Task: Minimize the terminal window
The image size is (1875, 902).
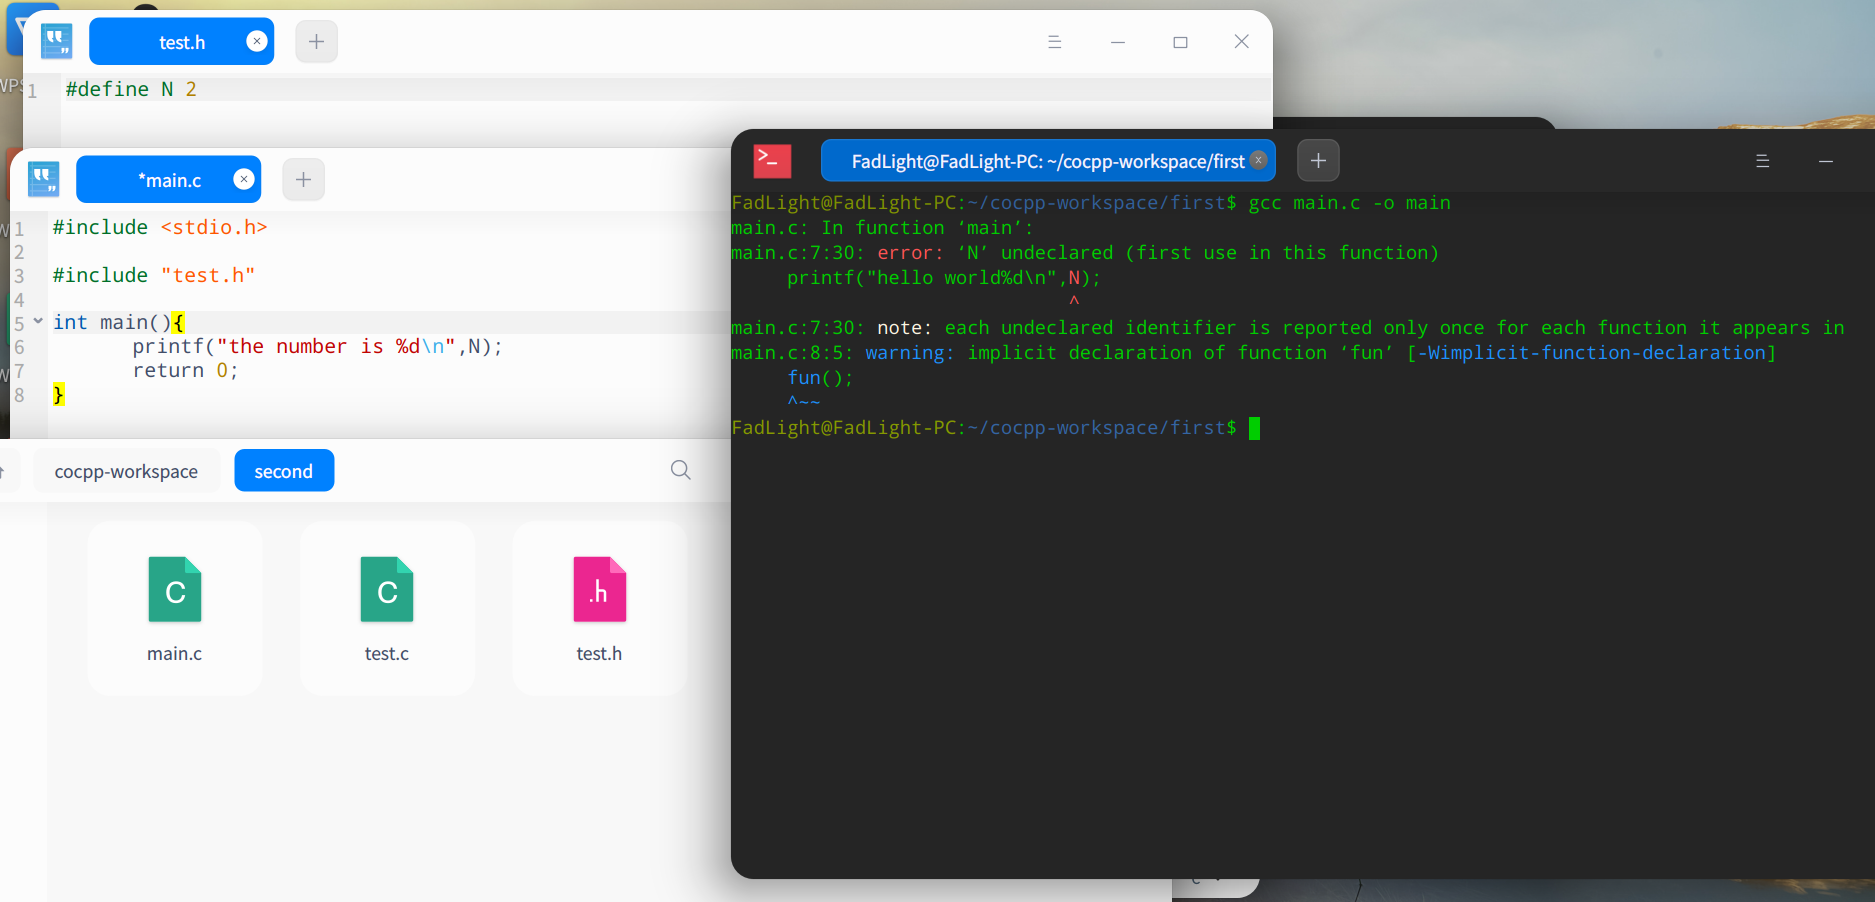Action: 1826,161
